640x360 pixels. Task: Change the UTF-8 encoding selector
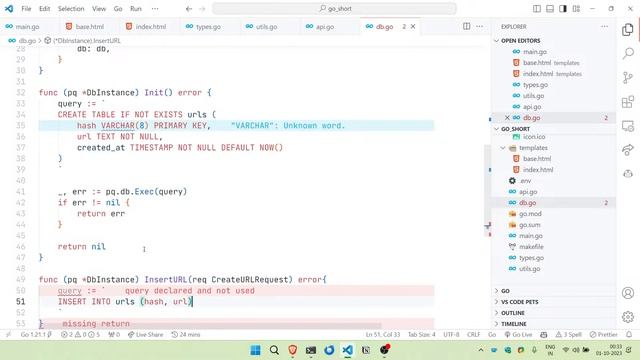[451, 334]
